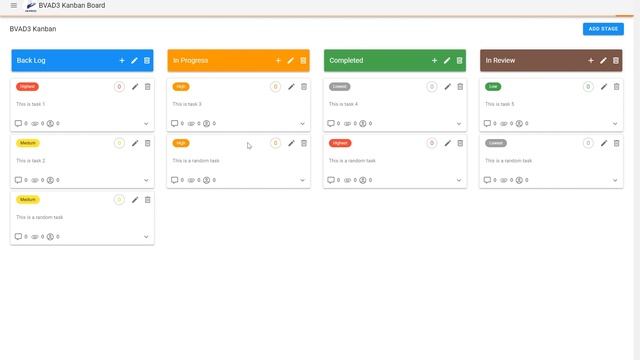The width and height of the screenshot is (640, 360).
Task: Click the 'In Review' stage title
Action: point(500,60)
